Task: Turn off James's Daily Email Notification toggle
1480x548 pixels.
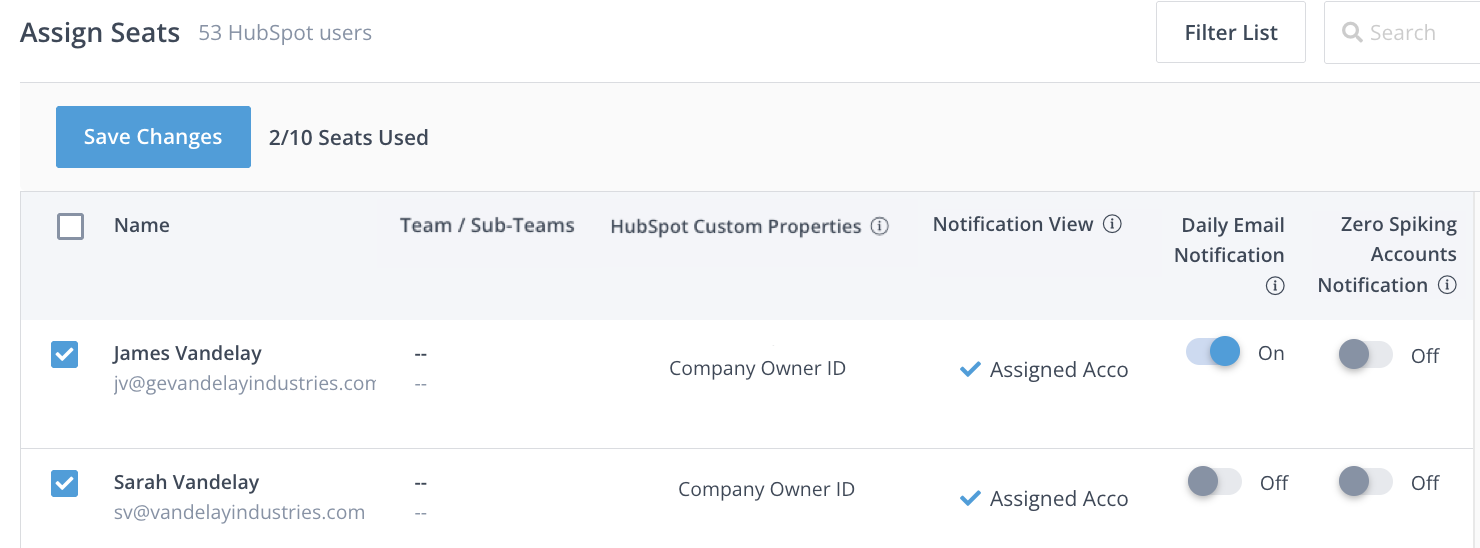Action: tap(1213, 352)
